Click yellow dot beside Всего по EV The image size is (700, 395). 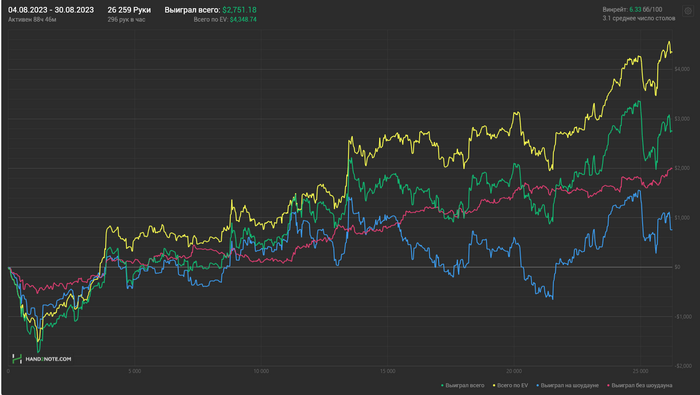pos(494,385)
